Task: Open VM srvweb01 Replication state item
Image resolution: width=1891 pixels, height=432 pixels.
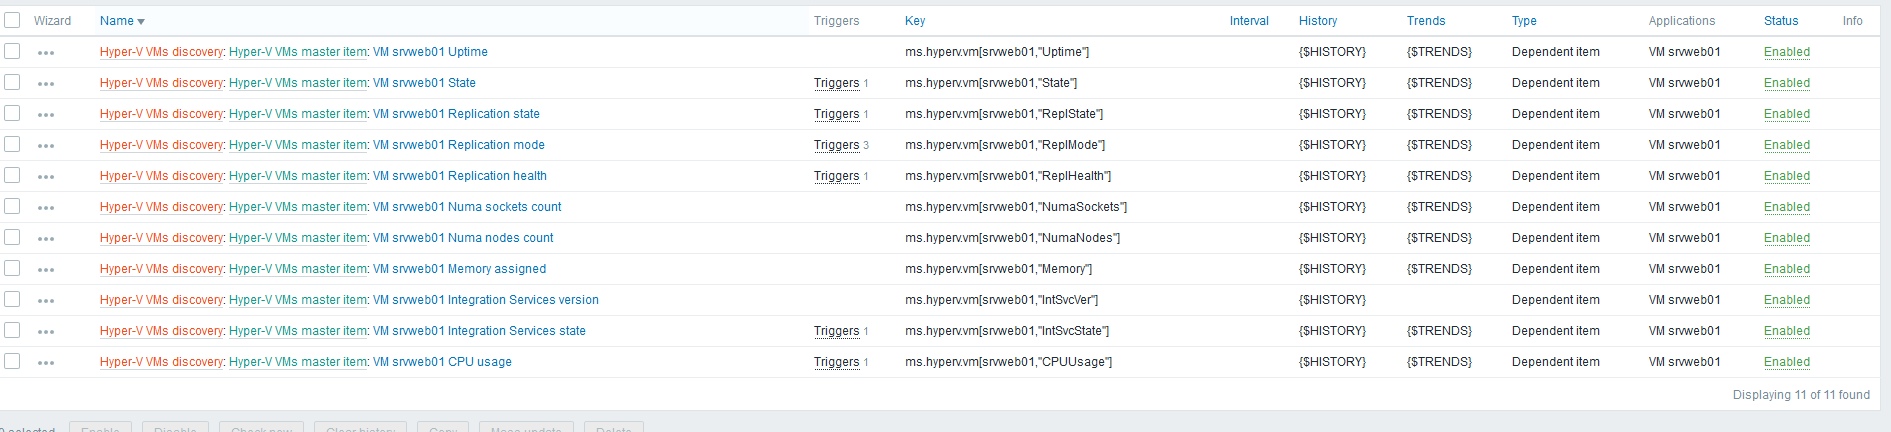Action: point(456,114)
